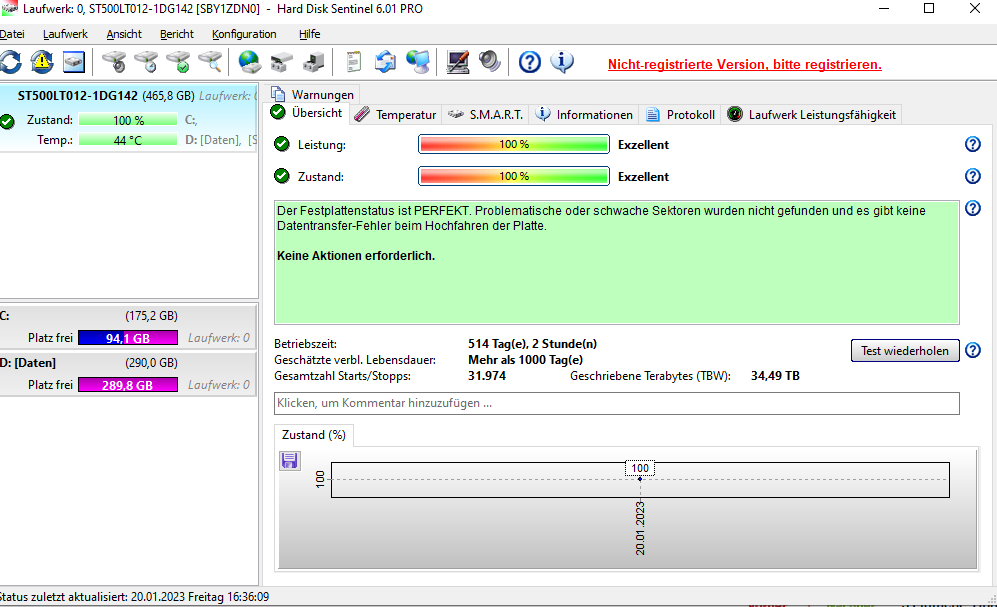The height and width of the screenshot is (607, 997).
Task: Click the status bar last updated text
Action: click(134, 597)
